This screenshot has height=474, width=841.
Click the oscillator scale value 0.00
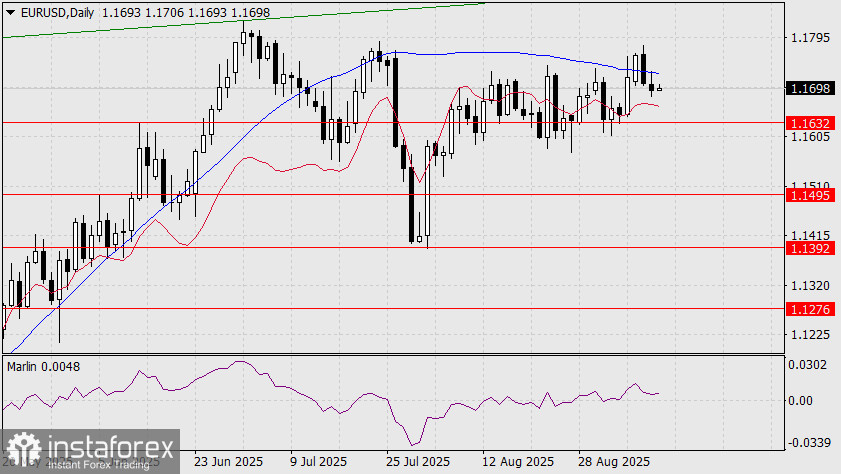point(800,401)
